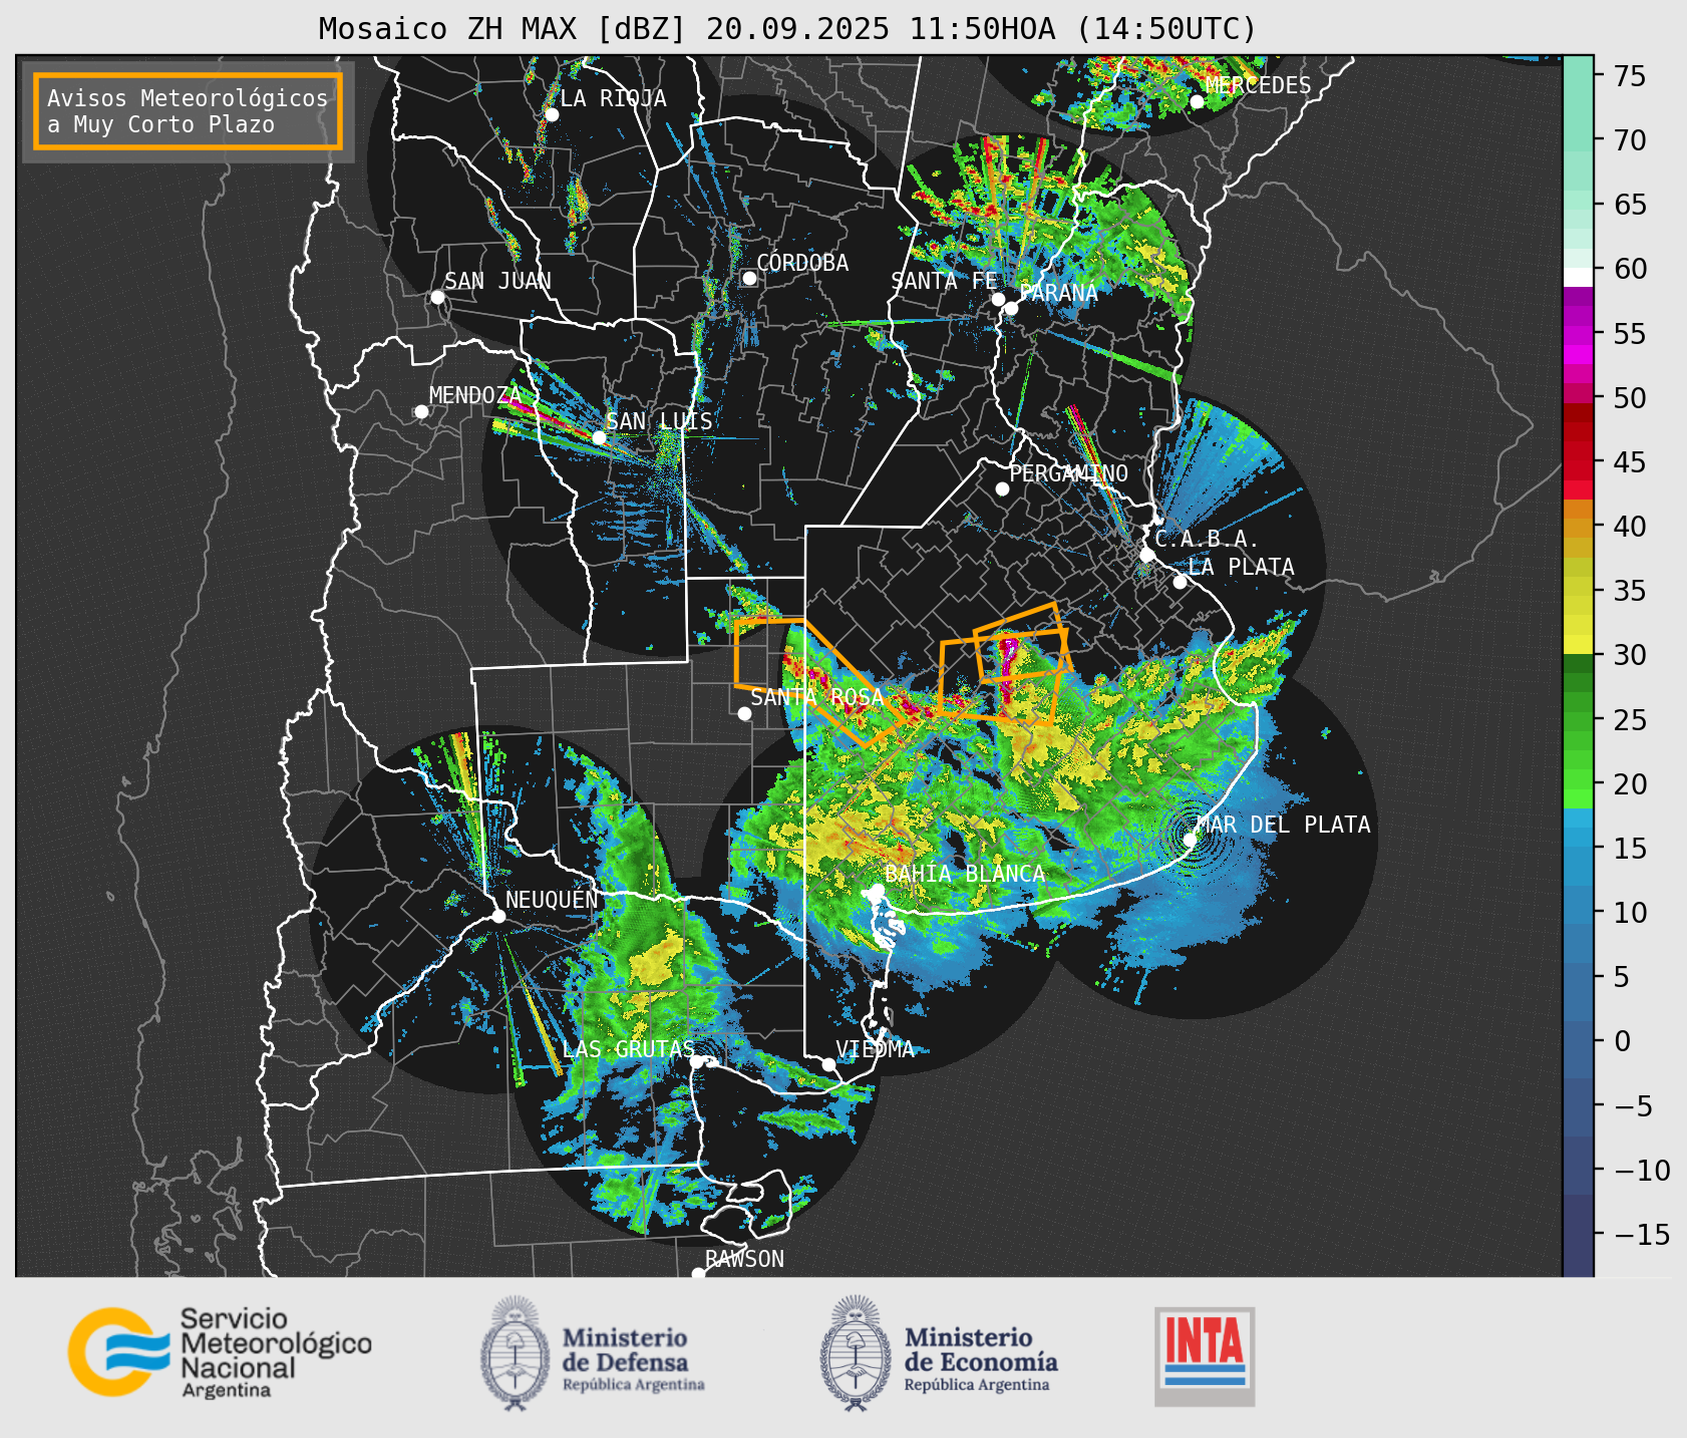Select the SANTA ROSA city label
This screenshot has height=1438, width=1687.
tap(817, 697)
